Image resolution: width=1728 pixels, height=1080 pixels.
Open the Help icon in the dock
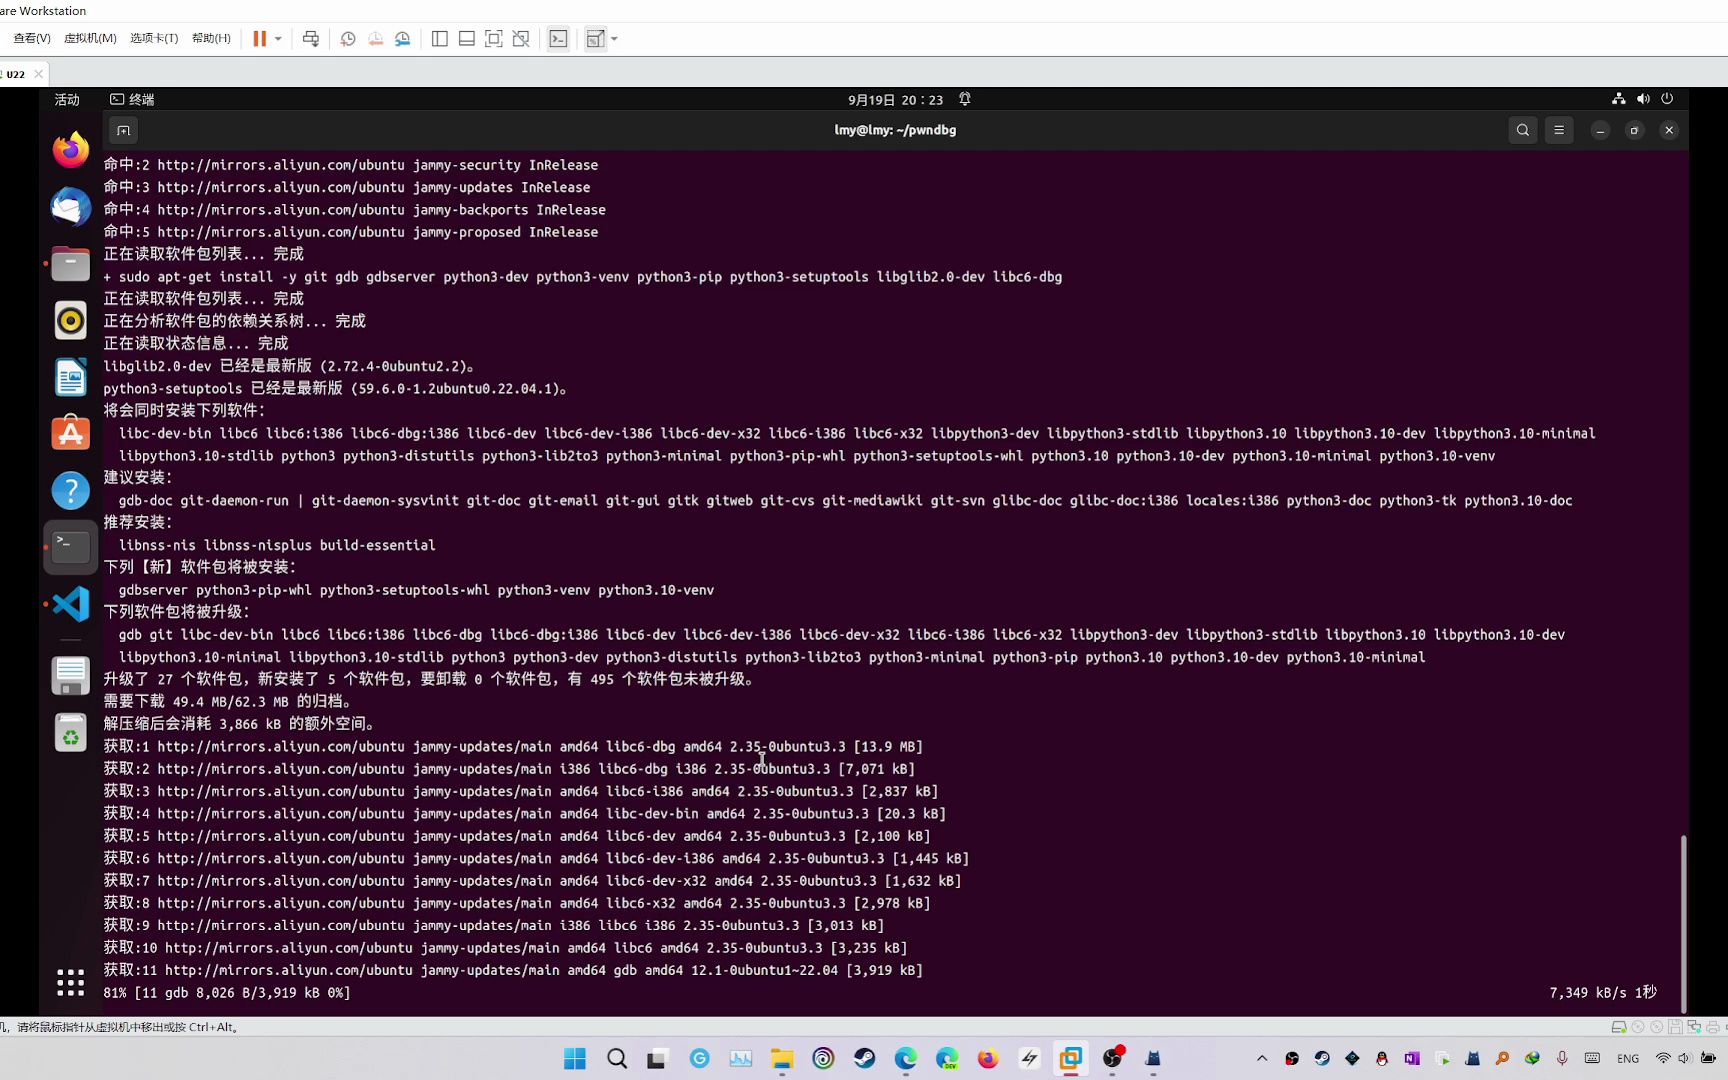[70, 490]
